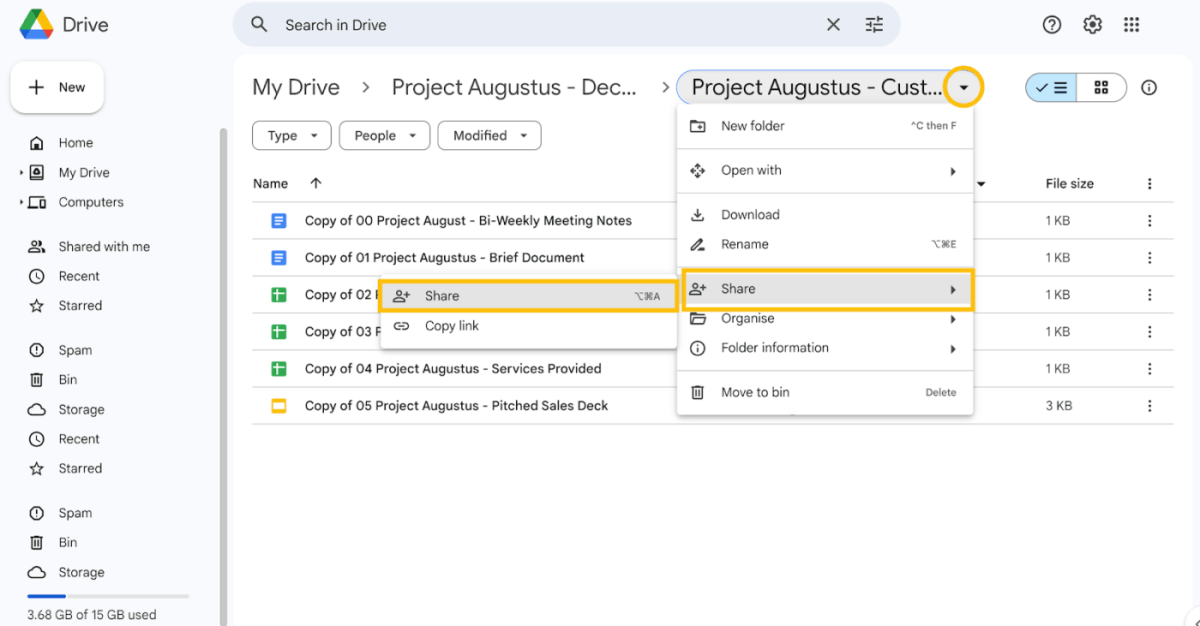Open search options sliders icon
The width and height of the screenshot is (1200, 626).
[874, 24]
